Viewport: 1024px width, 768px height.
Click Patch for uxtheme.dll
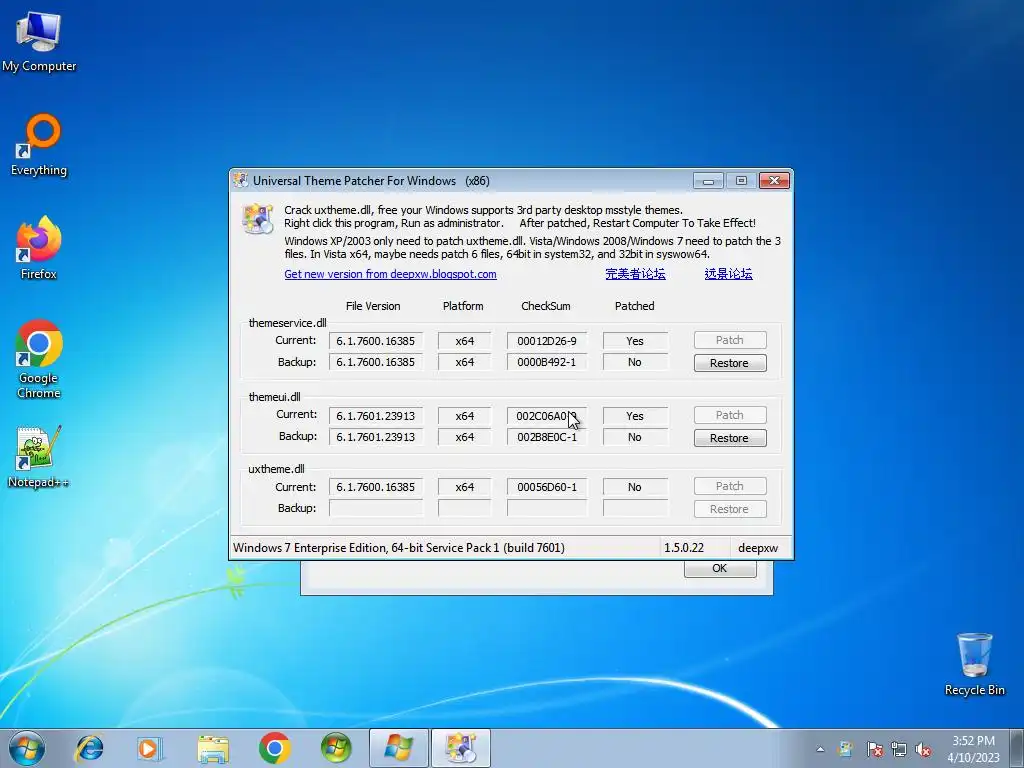729,487
